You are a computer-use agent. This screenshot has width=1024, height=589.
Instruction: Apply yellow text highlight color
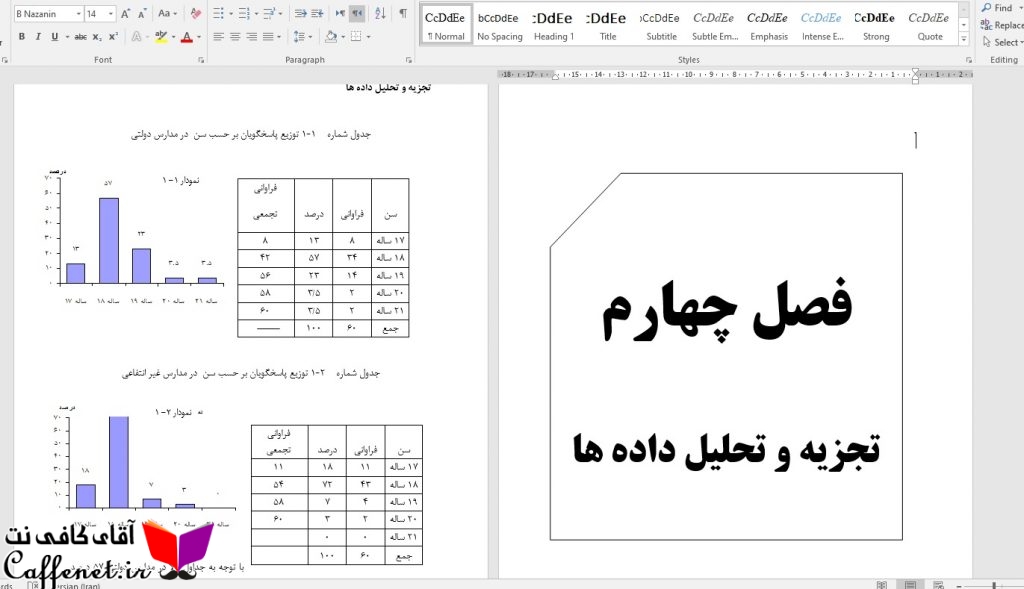(x=161, y=37)
